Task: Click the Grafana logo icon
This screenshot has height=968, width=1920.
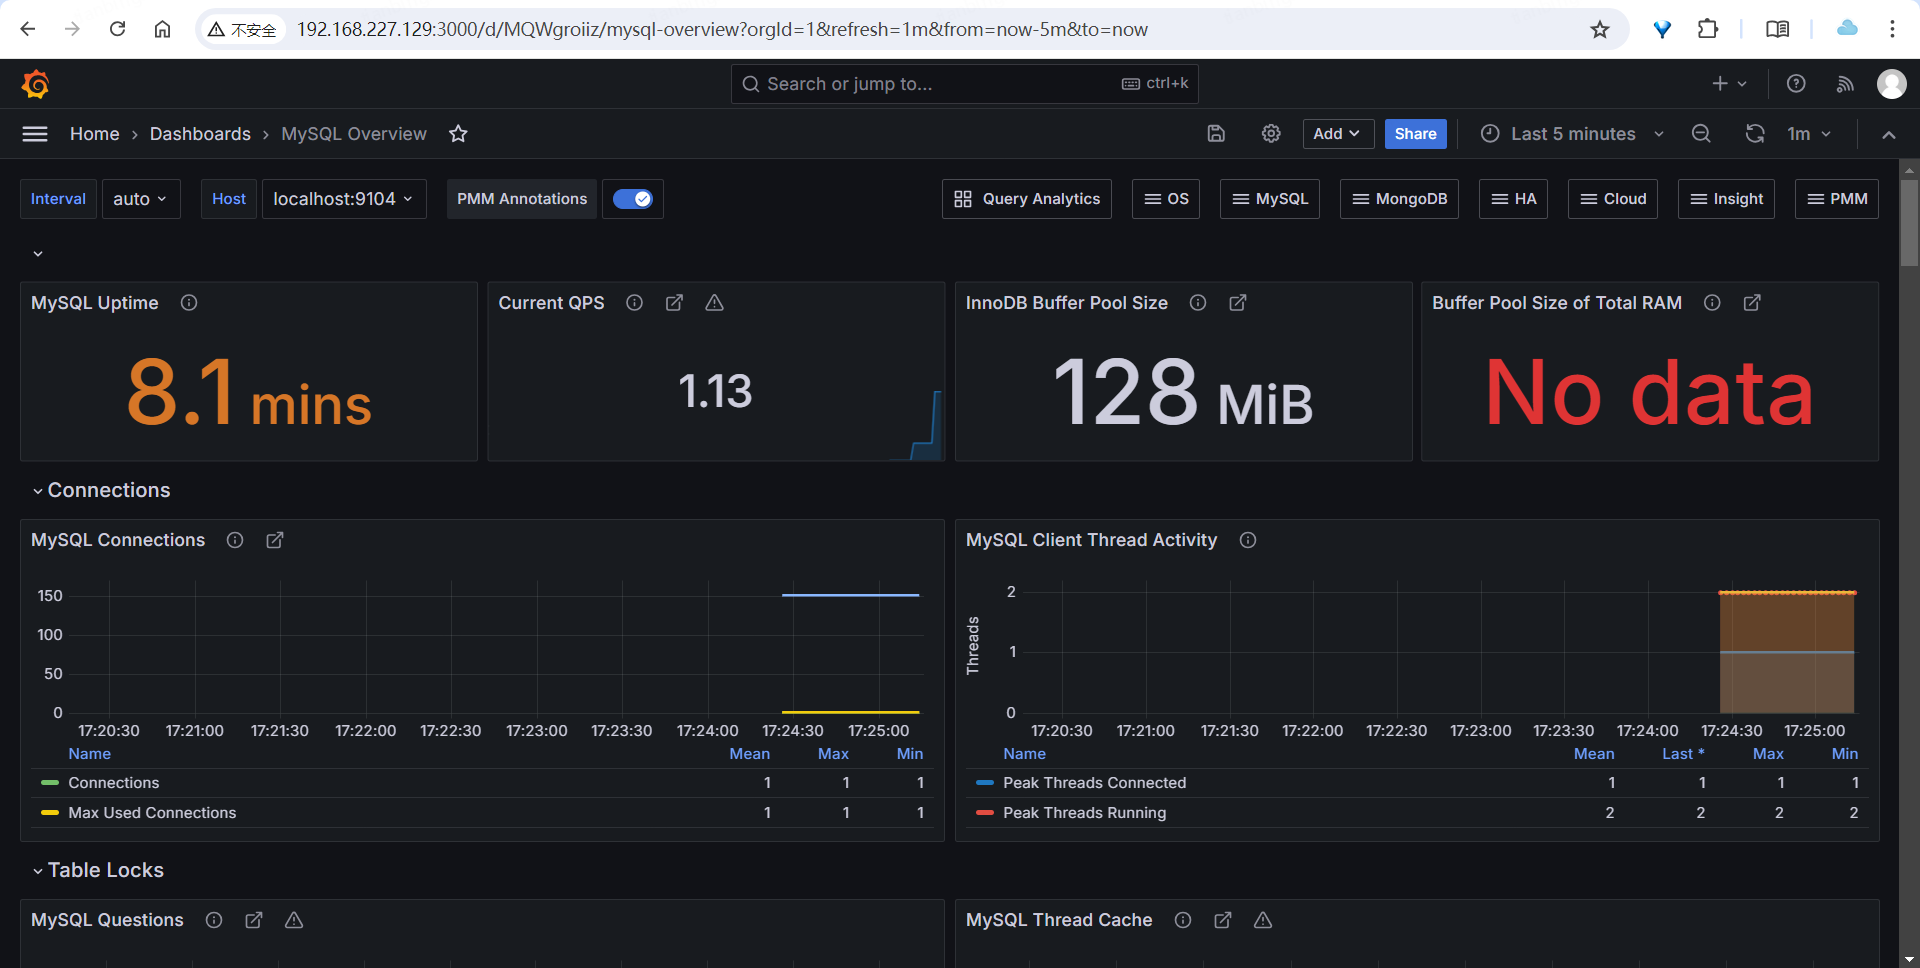Action: (36, 85)
